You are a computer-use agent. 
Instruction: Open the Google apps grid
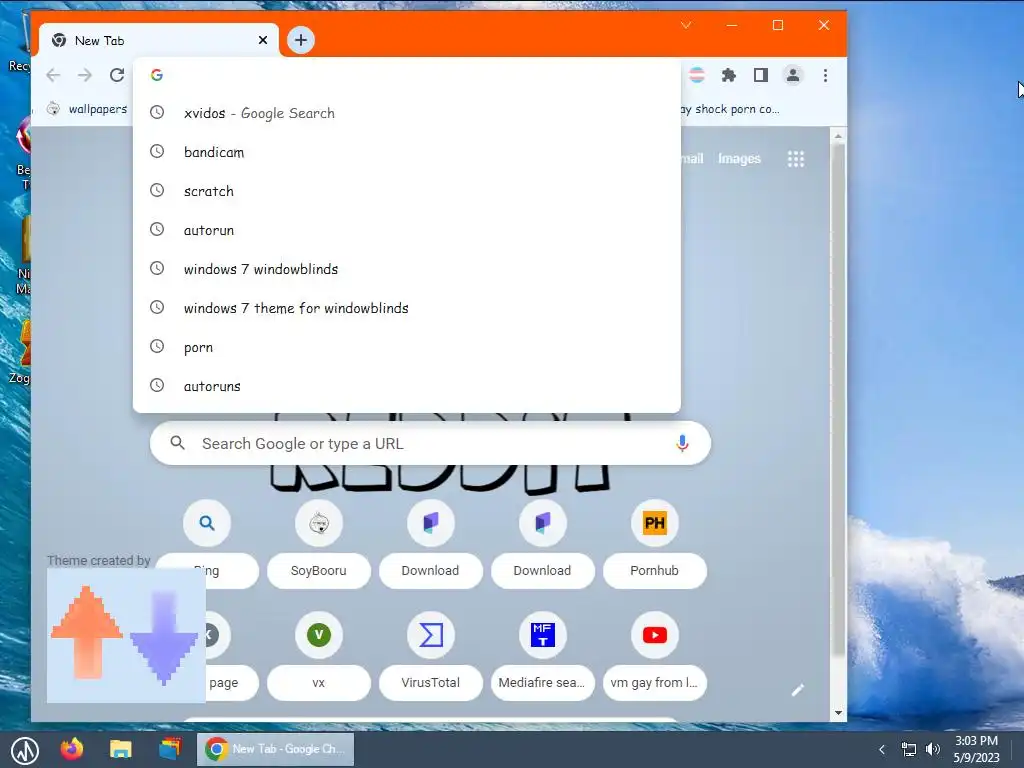pyautogui.click(x=795, y=159)
